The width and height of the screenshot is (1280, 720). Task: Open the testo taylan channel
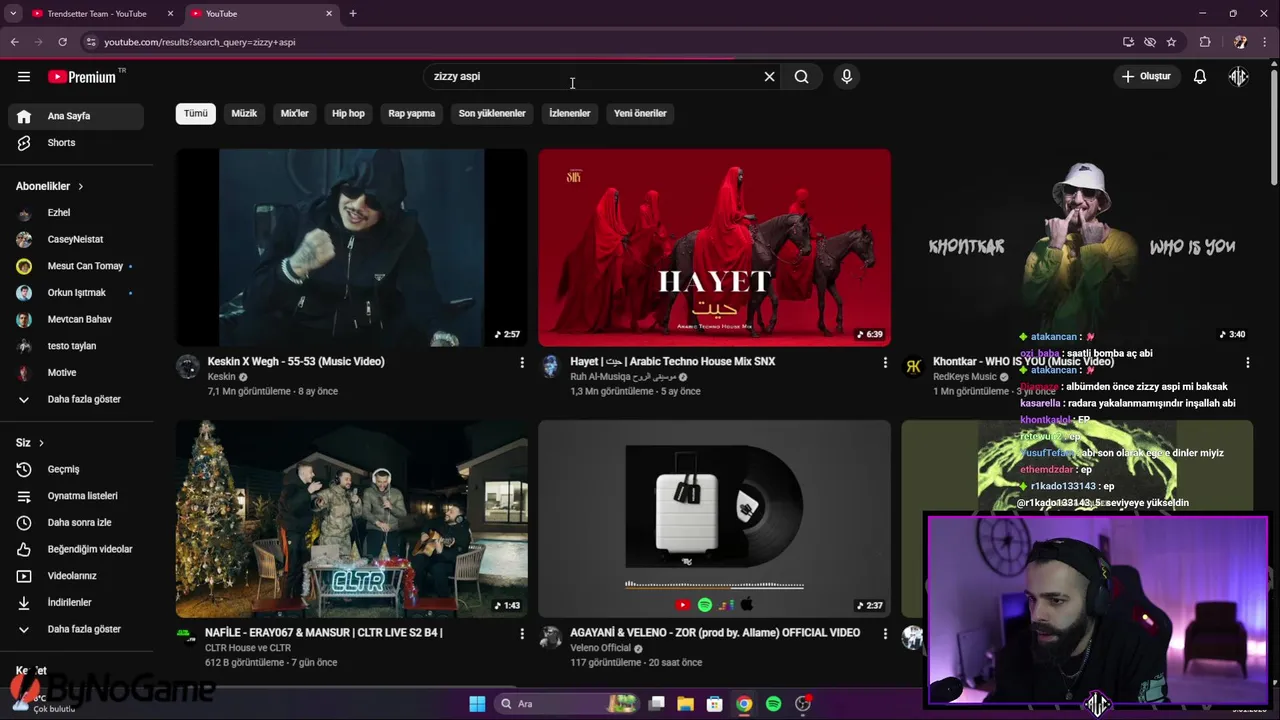click(x=76, y=346)
